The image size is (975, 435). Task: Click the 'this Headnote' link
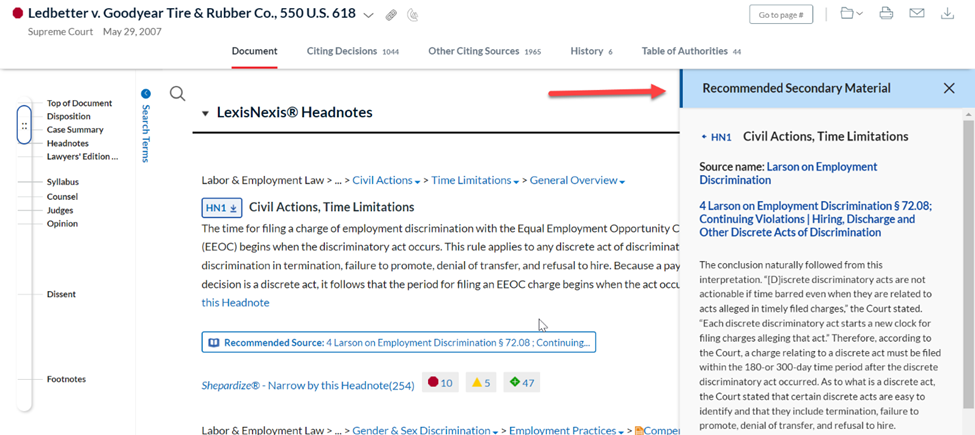[x=236, y=303]
